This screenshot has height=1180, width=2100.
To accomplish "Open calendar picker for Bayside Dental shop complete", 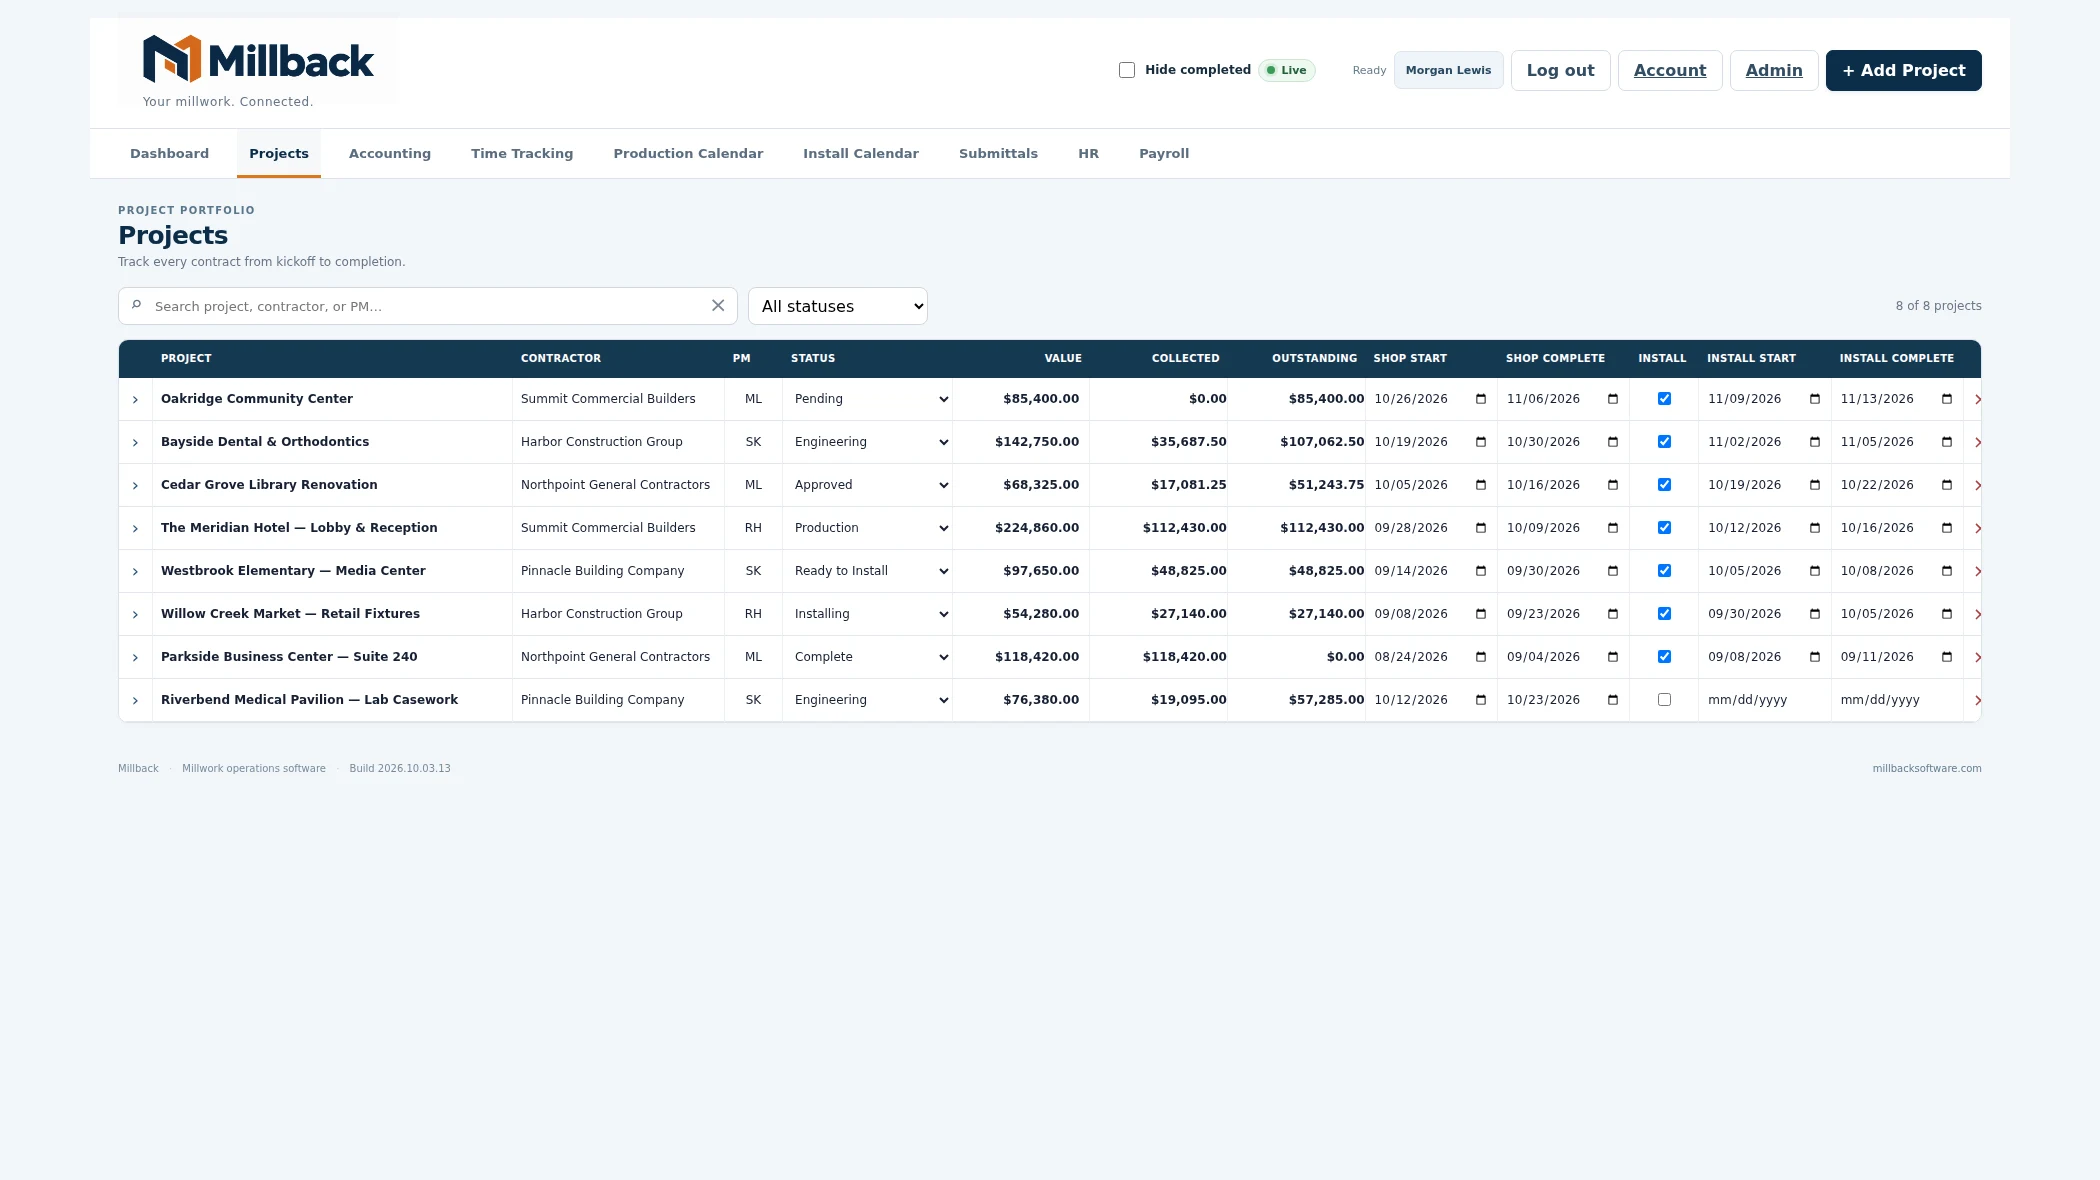I will pyautogui.click(x=1613, y=442).
